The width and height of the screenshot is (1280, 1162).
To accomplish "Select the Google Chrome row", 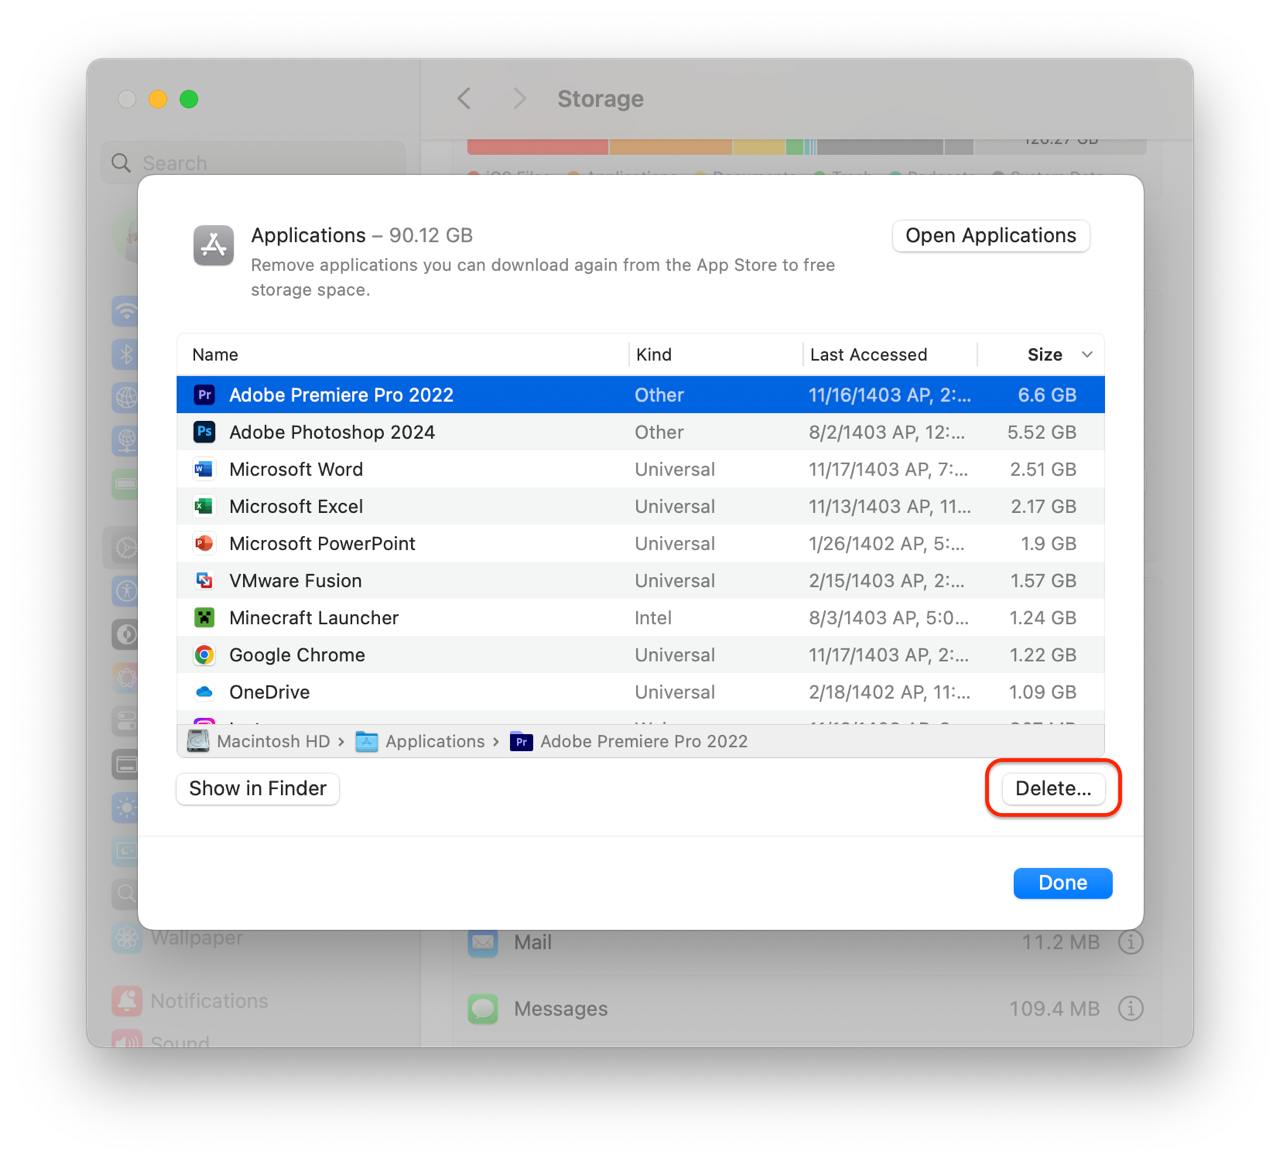I will (x=641, y=655).
